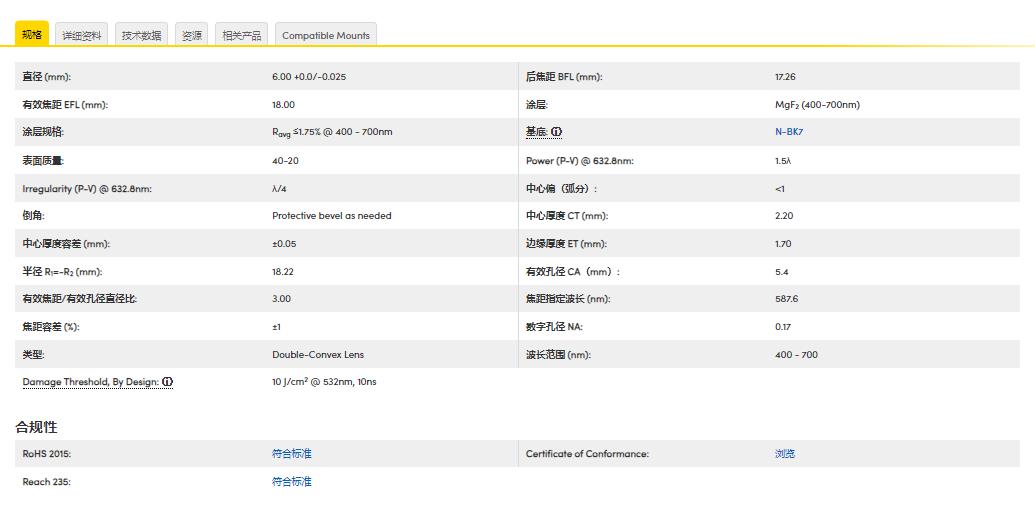Click the 符合标准 link for RoHS 2015
The width and height of the screenshot is (1035, 522).
(x=292, y=454)
